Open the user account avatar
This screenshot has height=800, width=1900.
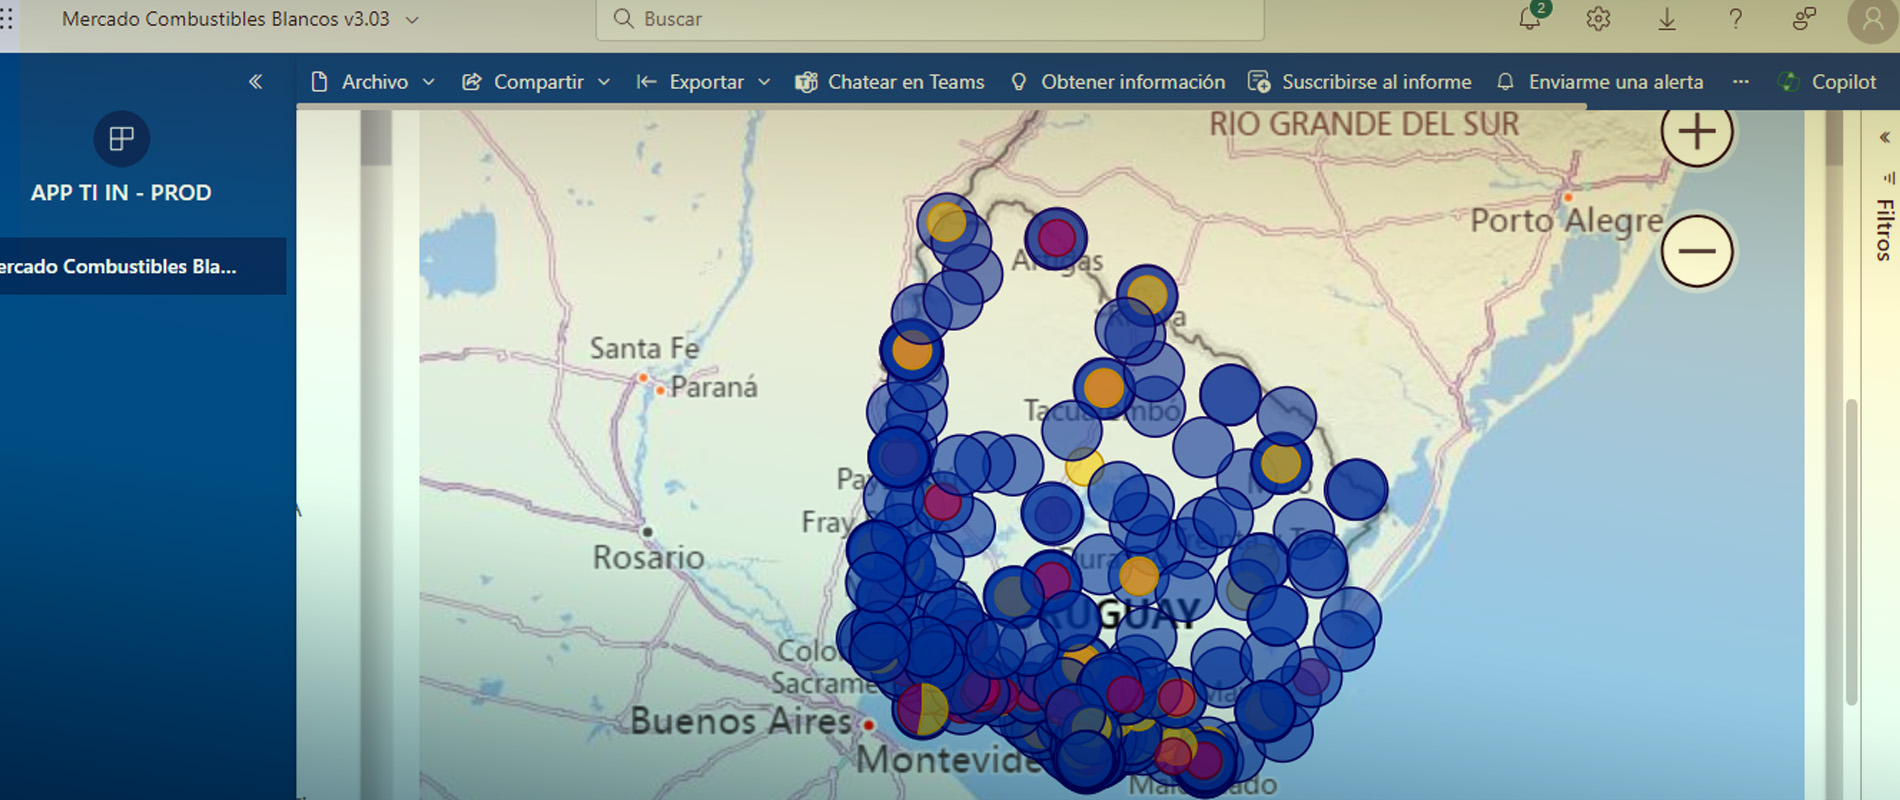pos(1872,20)
